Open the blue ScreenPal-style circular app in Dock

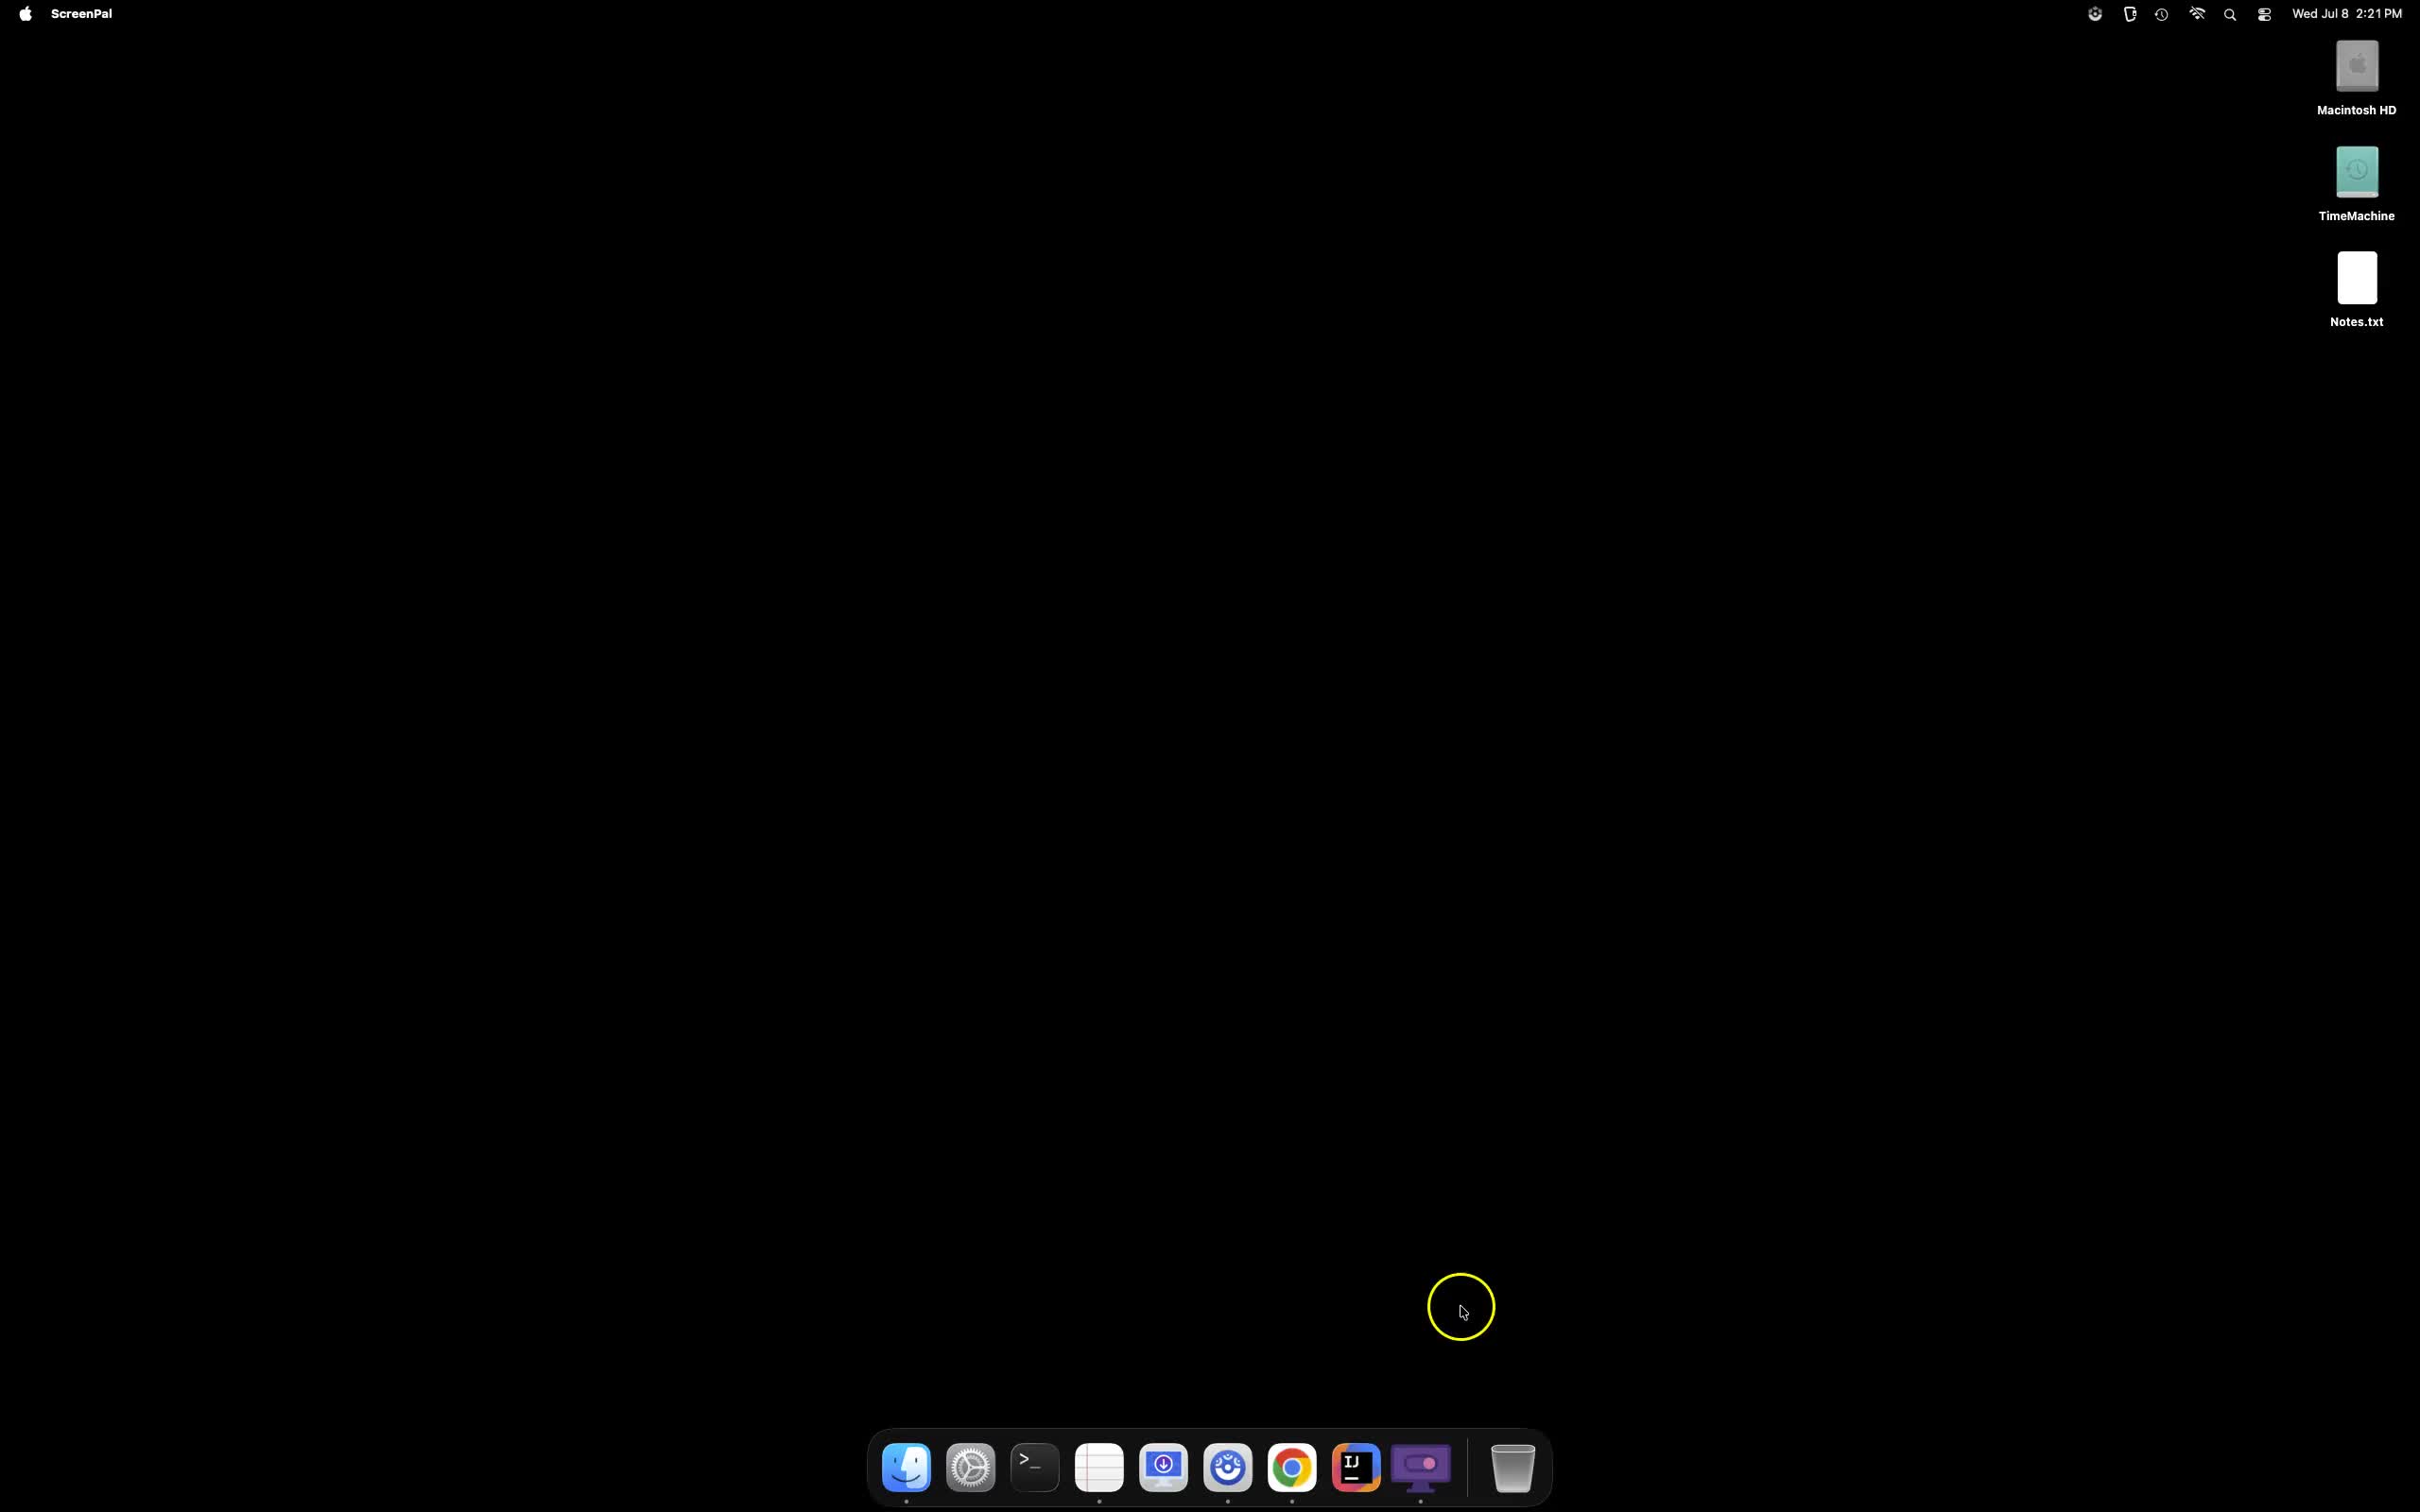point(1228,1467)
